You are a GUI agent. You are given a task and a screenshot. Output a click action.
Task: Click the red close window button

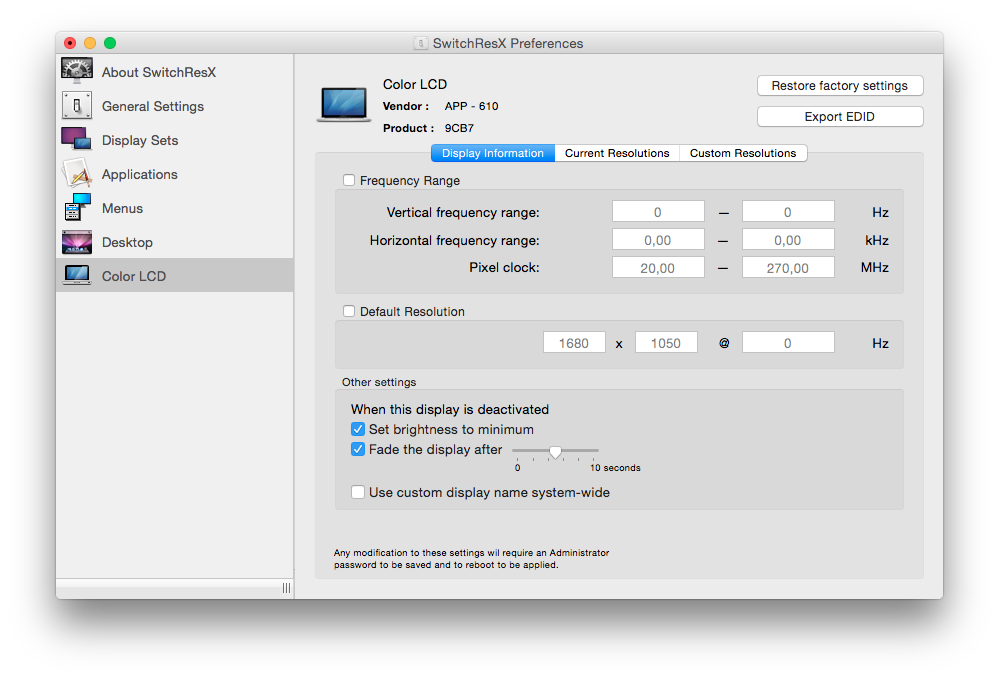(x=70, y=43)
